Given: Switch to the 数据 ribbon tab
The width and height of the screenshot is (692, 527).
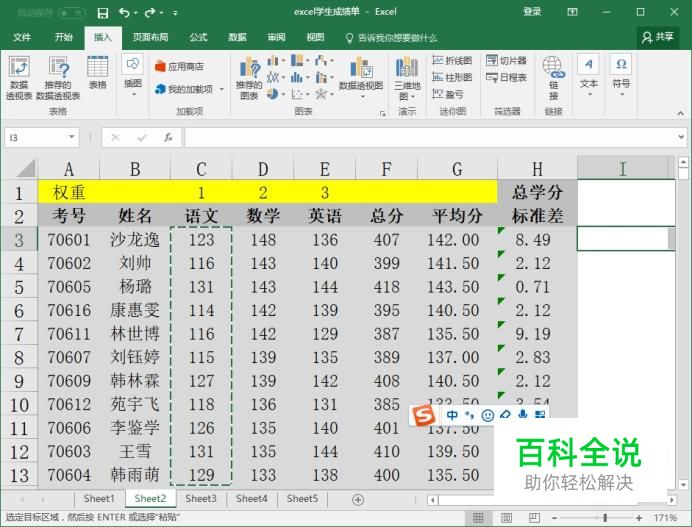Looking at the screenshot, I should [237, 37].
